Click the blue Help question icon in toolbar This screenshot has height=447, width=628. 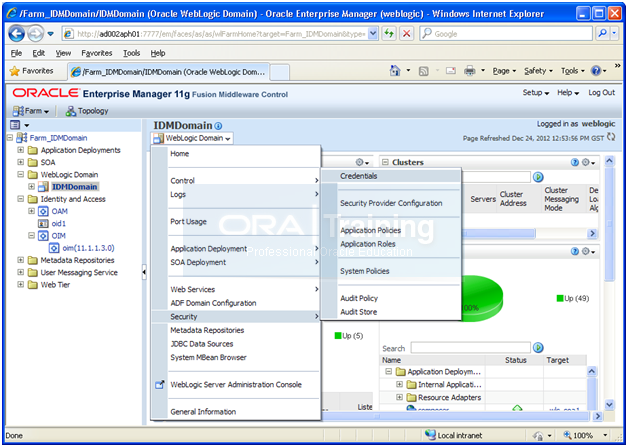click(x=596, y=71)
